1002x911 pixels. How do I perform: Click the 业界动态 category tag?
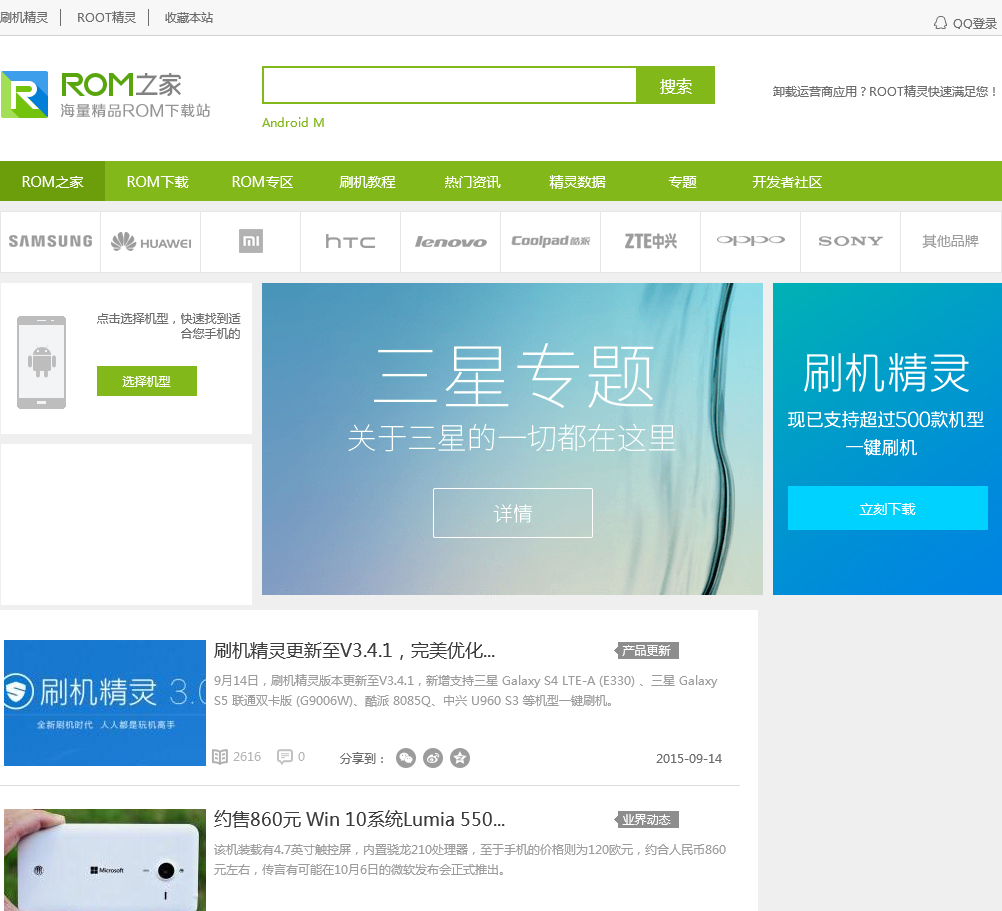coord(647,819)
